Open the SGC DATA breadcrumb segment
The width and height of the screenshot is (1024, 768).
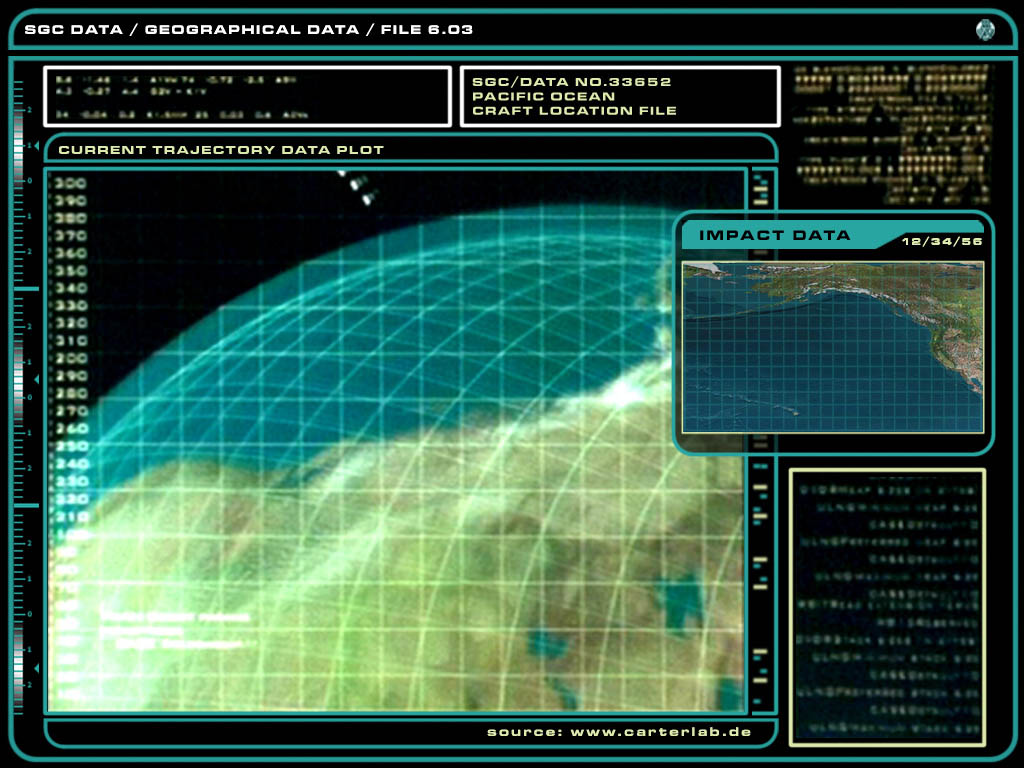74,29
